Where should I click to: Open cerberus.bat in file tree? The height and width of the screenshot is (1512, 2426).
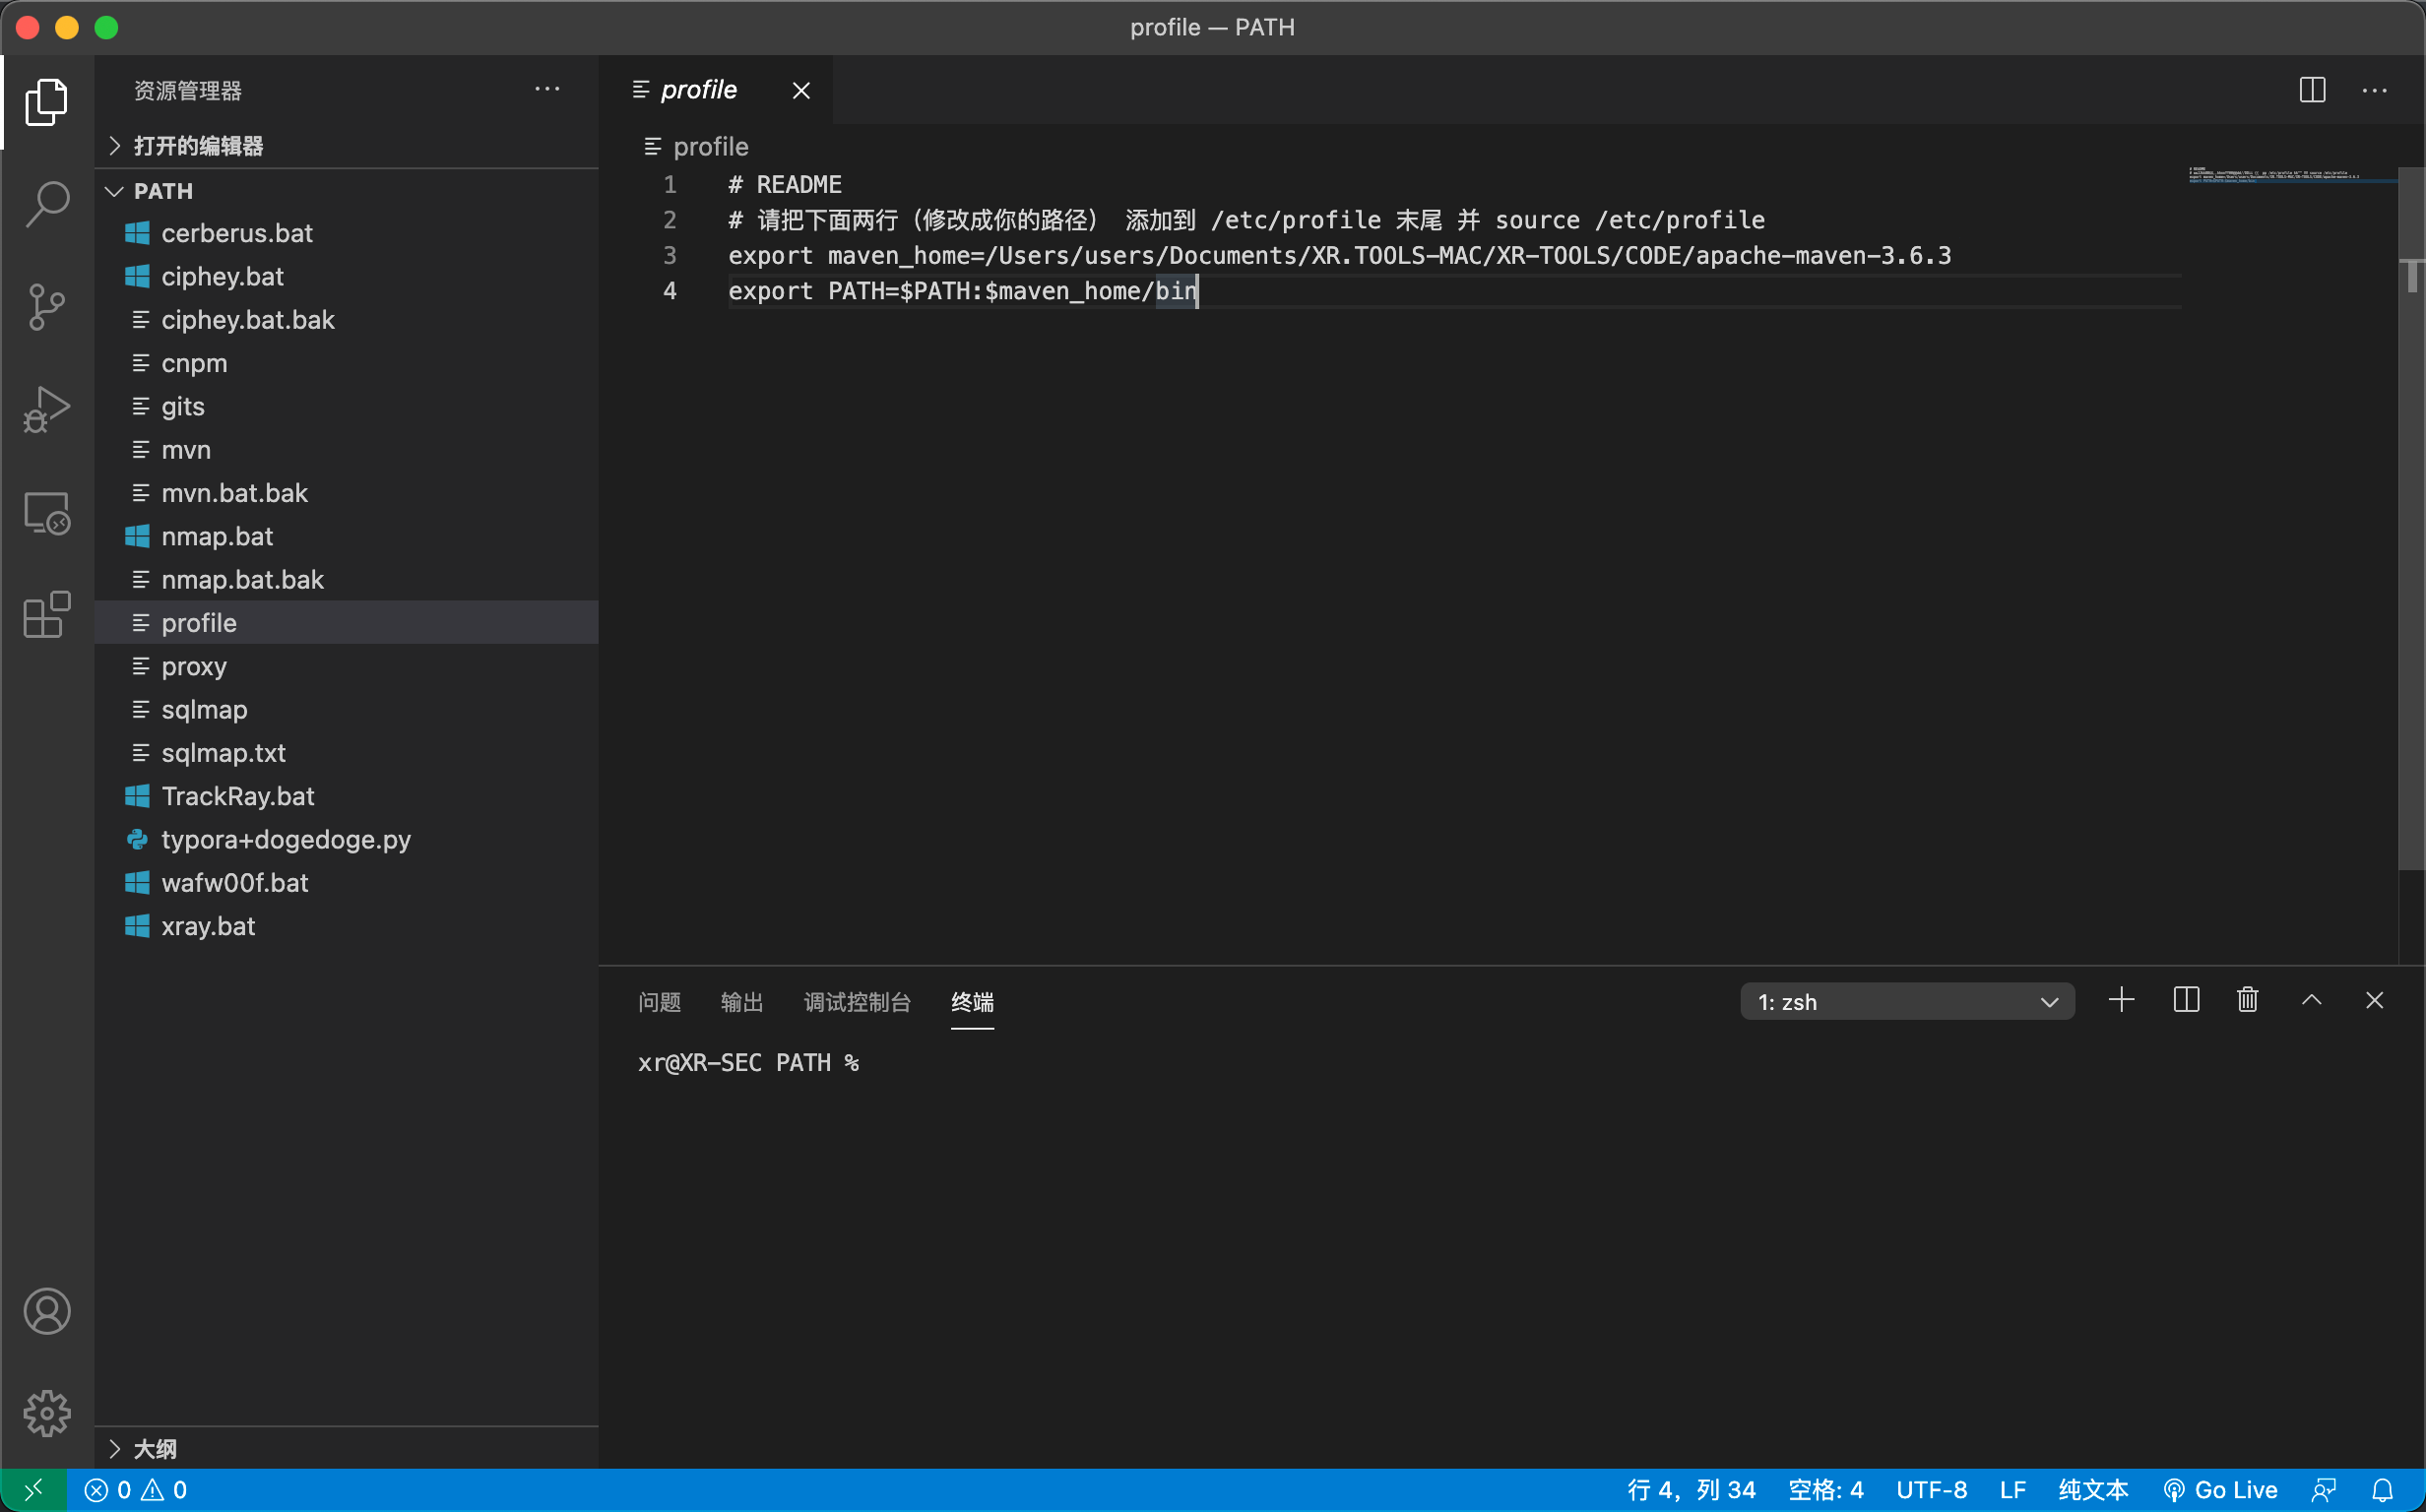click(346, 233)
